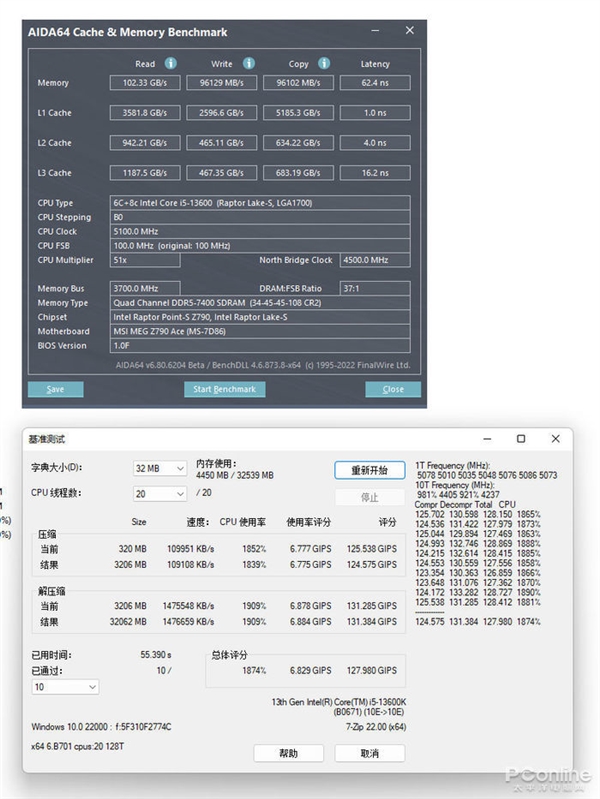Click 基准测试 window title
Screen dimensions: 600x799
(47, 439)
